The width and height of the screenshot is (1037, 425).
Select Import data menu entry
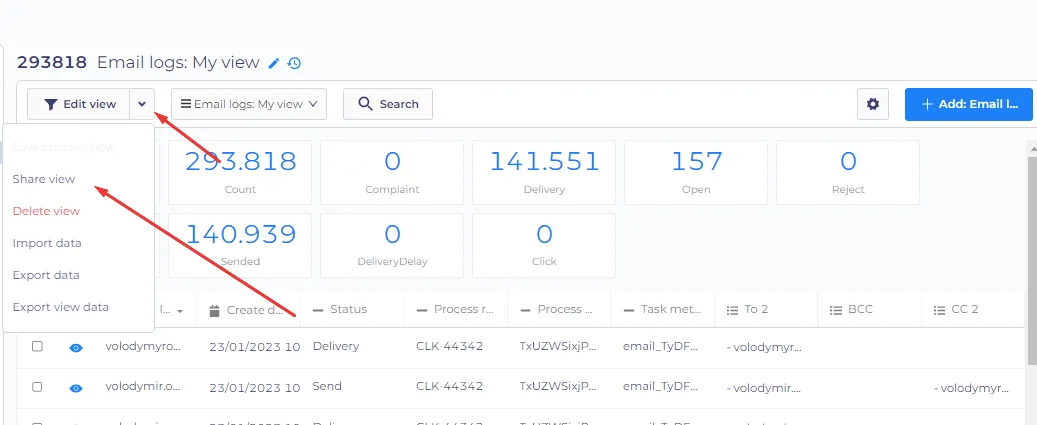click(x=47, y=243)
